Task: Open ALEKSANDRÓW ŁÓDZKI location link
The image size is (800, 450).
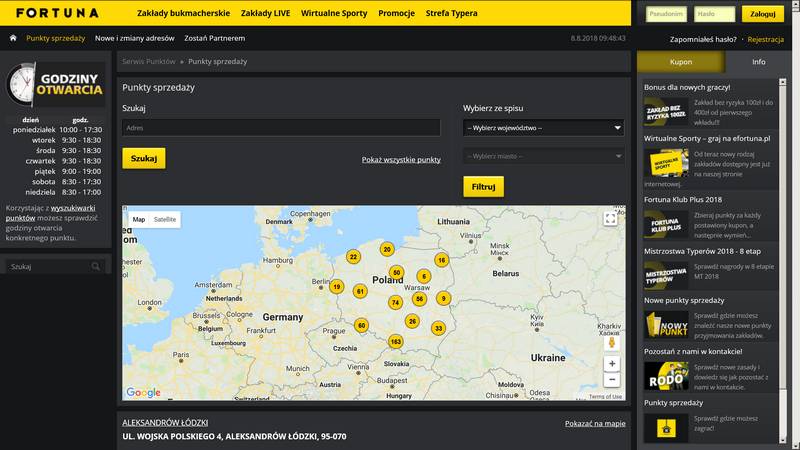Action: pos(165,422)
